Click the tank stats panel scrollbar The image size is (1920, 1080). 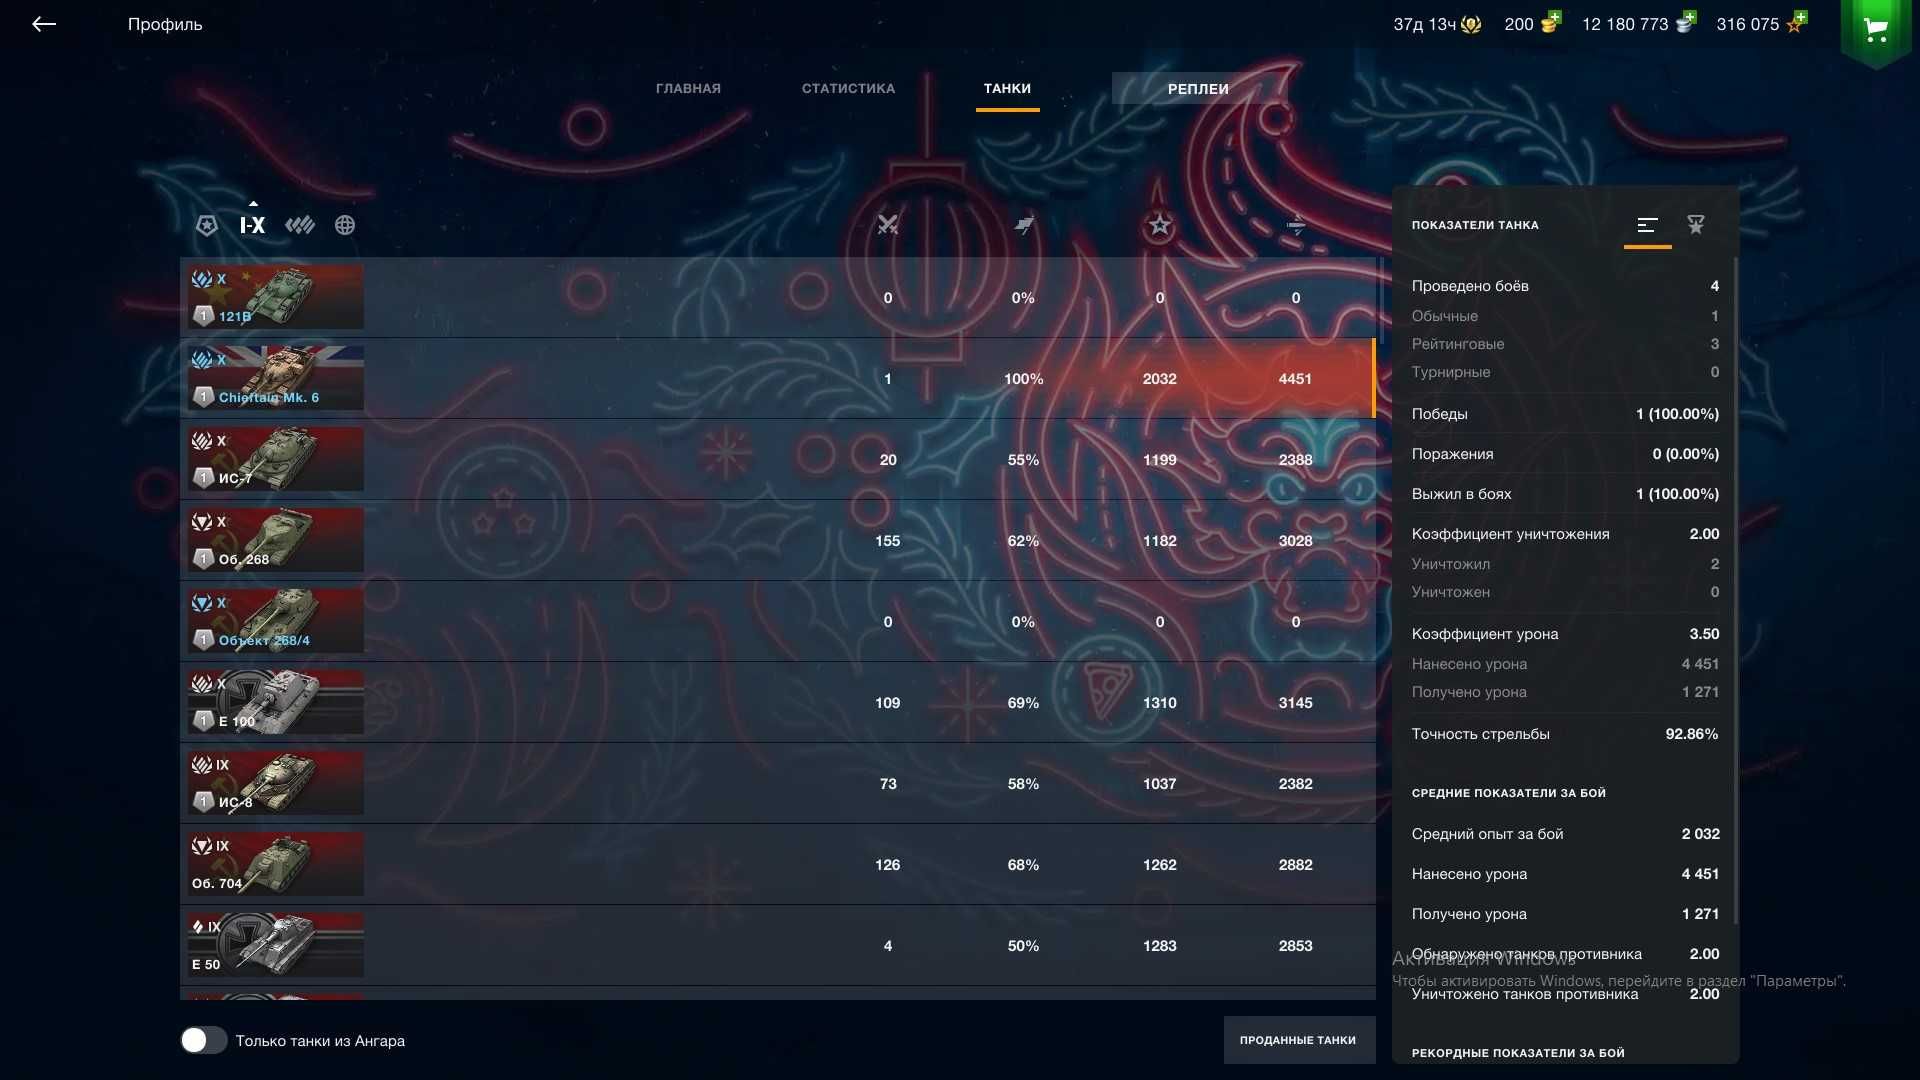pyautogui.click(x=1736, y=590)
